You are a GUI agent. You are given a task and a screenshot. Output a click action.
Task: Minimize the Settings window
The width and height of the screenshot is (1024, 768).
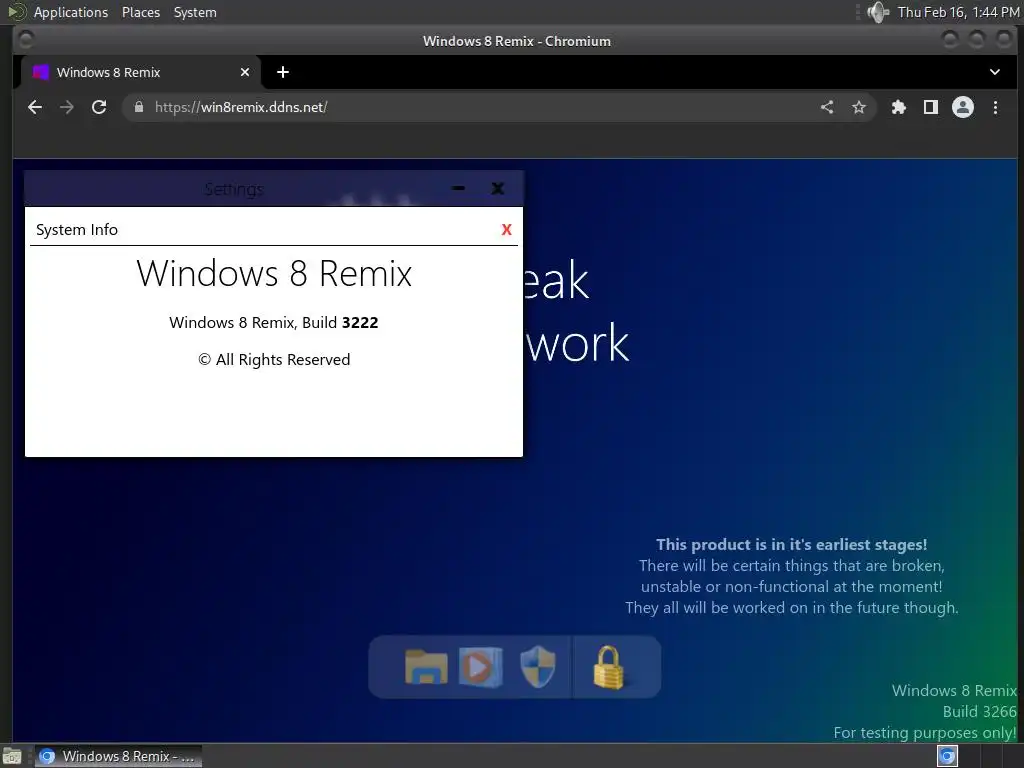(x=458, y=188)
